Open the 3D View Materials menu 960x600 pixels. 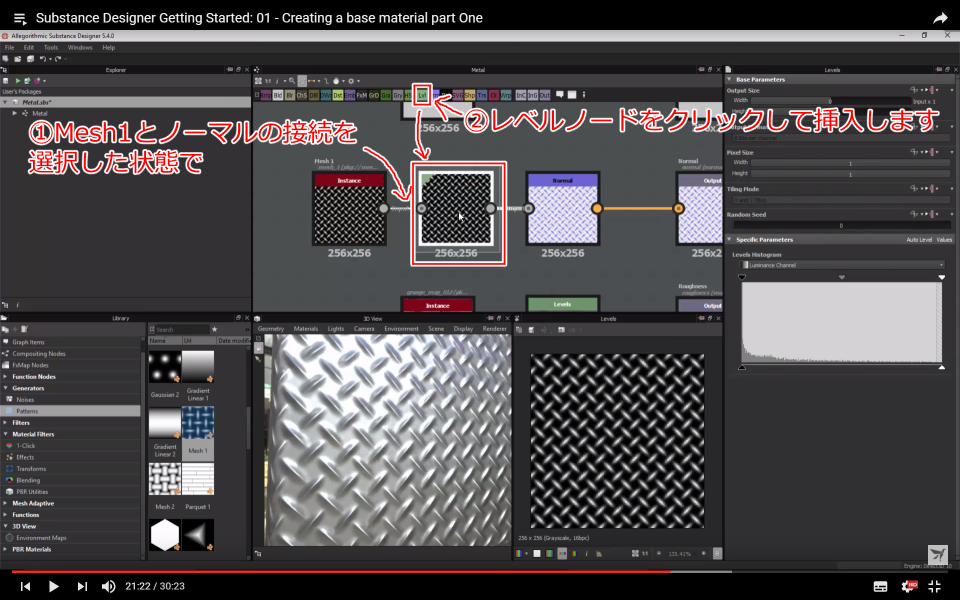(x=306, y=329)
